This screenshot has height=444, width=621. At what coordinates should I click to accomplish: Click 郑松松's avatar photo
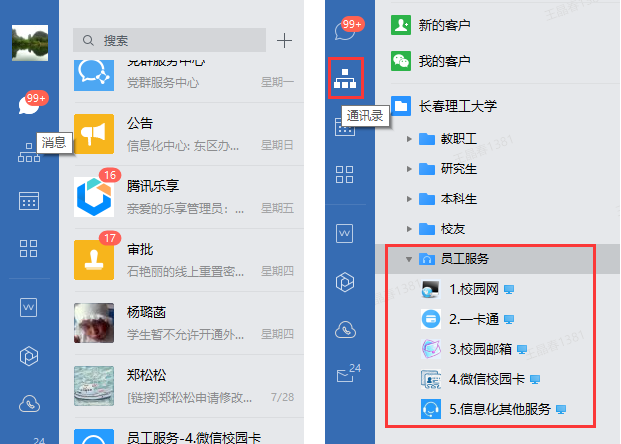pos(94,386)
